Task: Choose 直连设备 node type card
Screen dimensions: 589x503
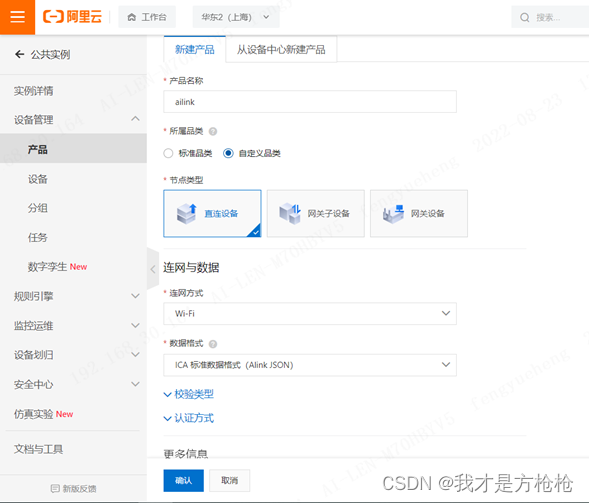Action: 212,213
